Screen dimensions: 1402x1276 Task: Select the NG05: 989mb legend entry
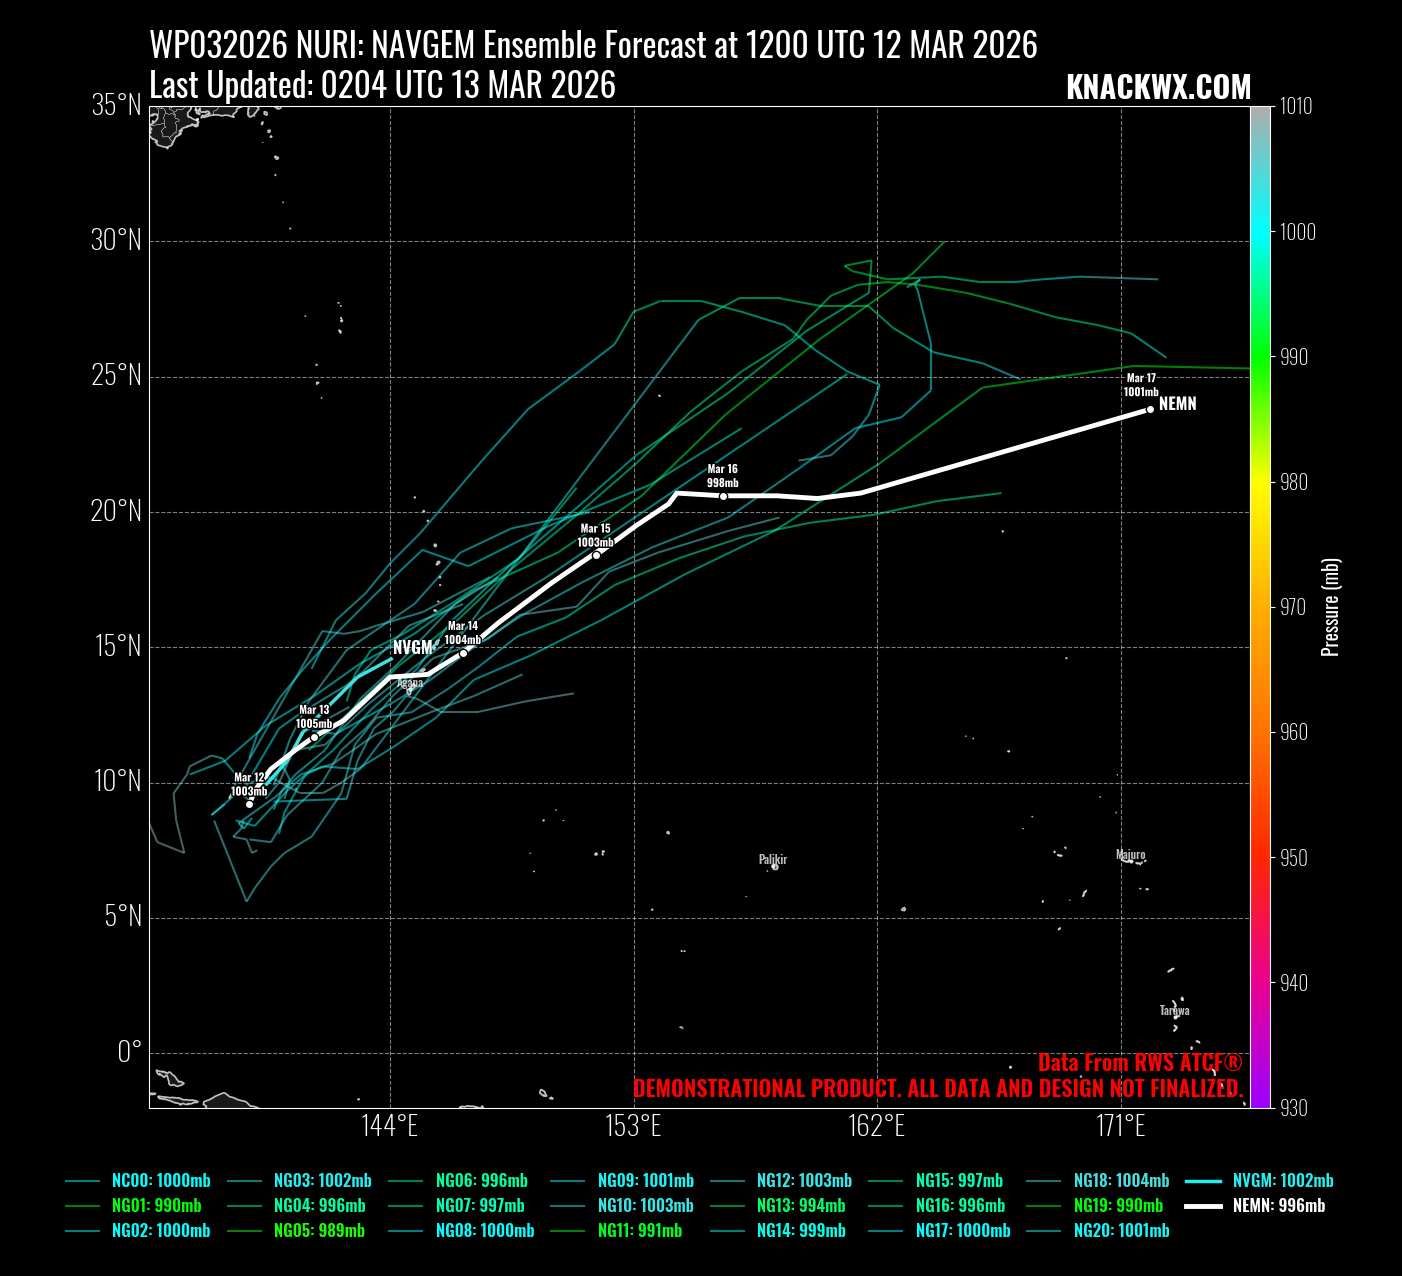(x=320, y=1231)
